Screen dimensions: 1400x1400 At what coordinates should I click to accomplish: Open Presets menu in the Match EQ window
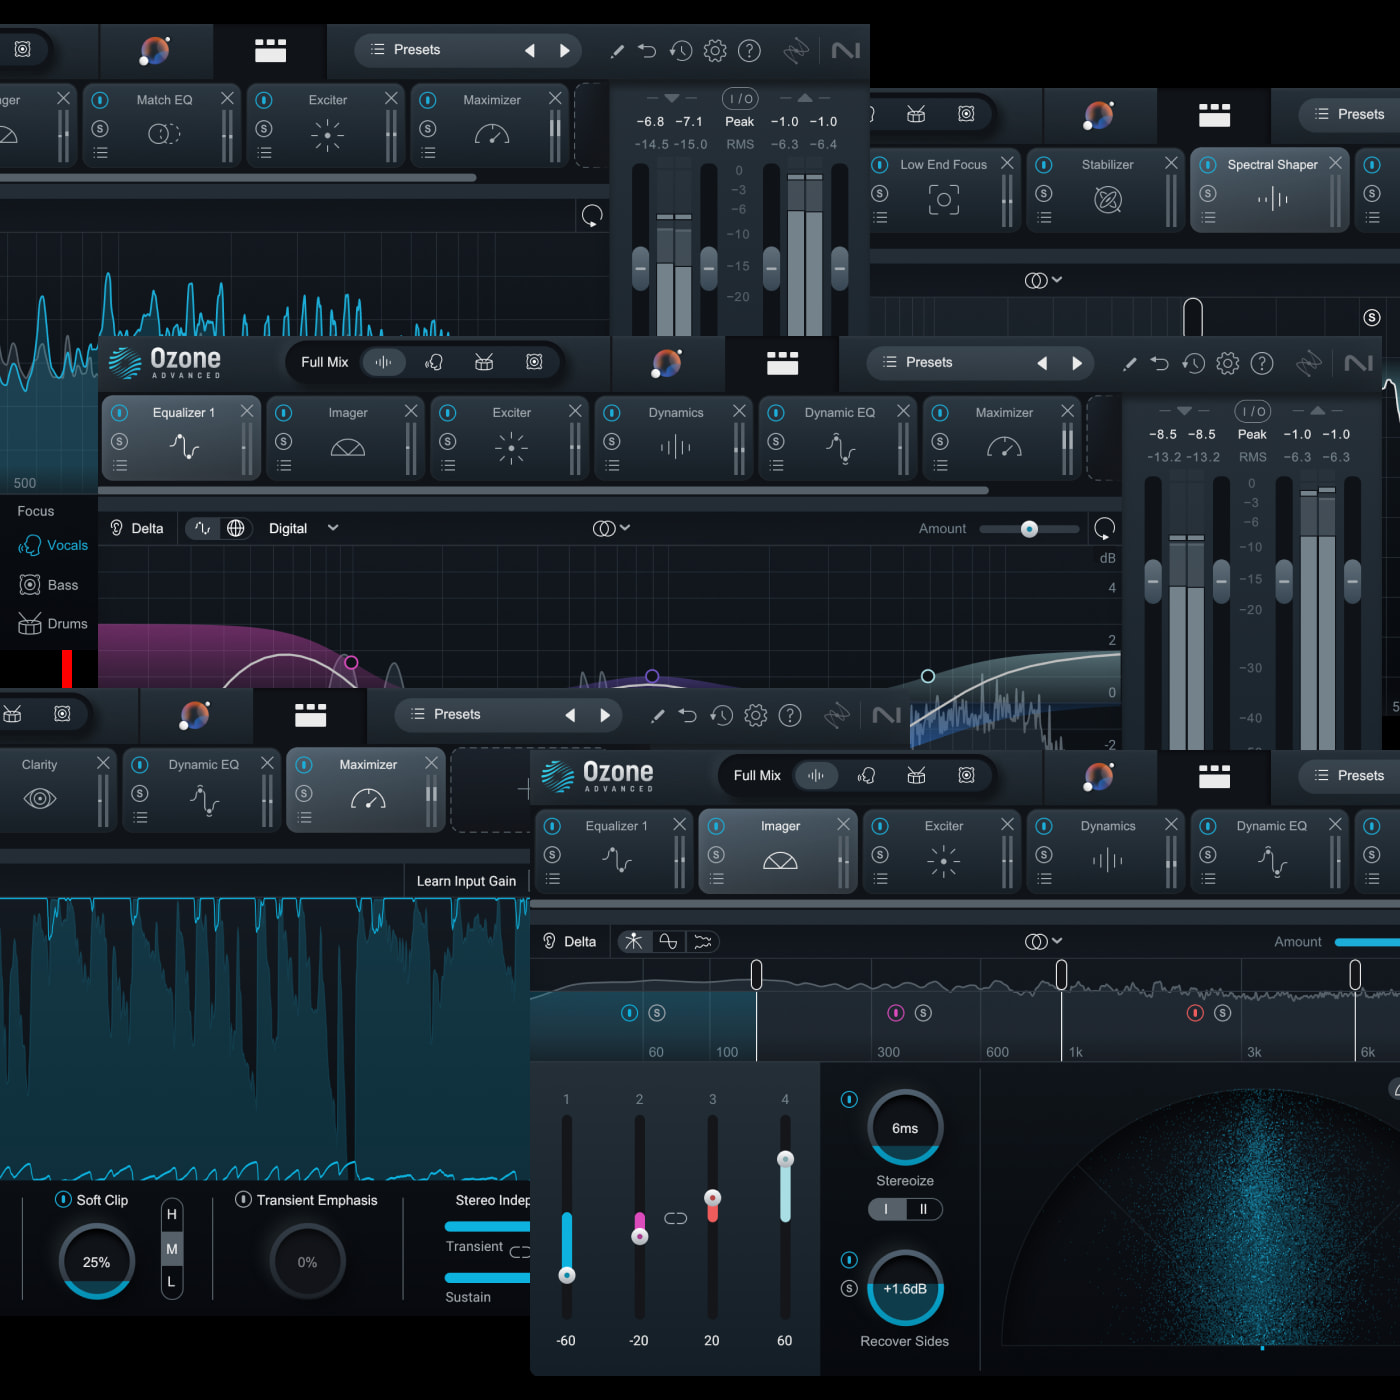coord(406,50)
